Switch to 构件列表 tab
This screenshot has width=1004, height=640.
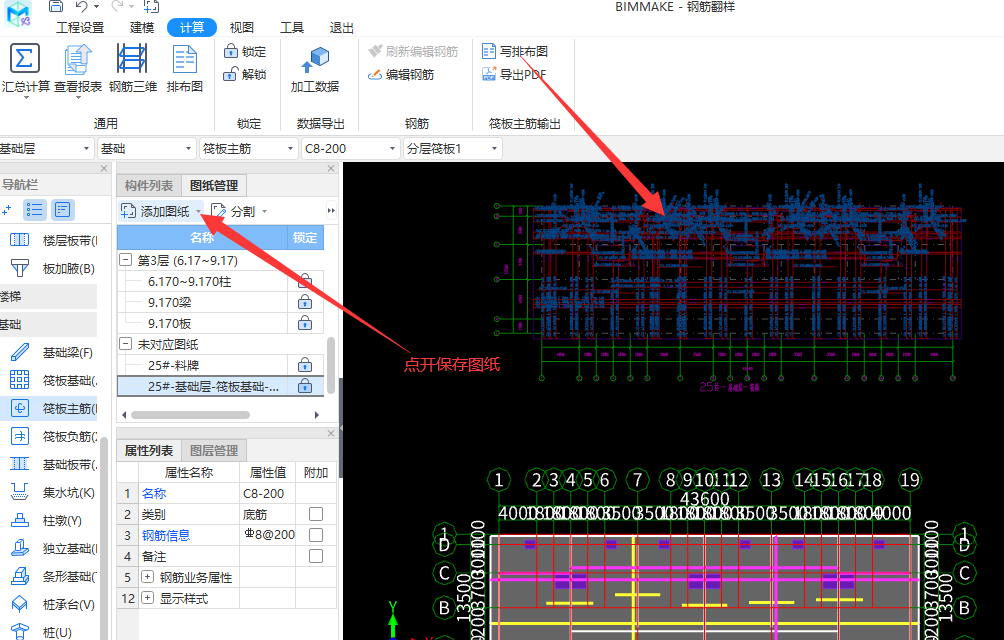(149, 186)
